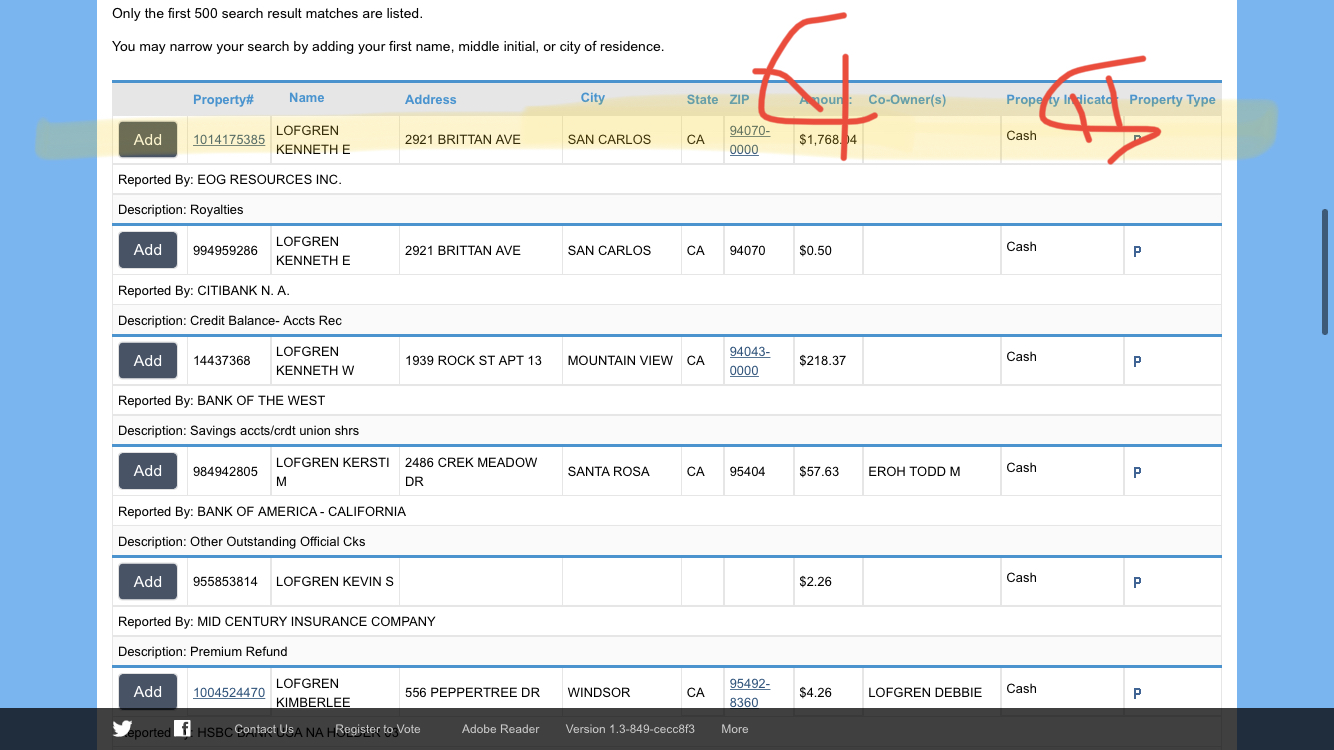The height and width of the screenshot is (750, 1334).
Task: Sort by Name column header
Action: tap(307, 98)
